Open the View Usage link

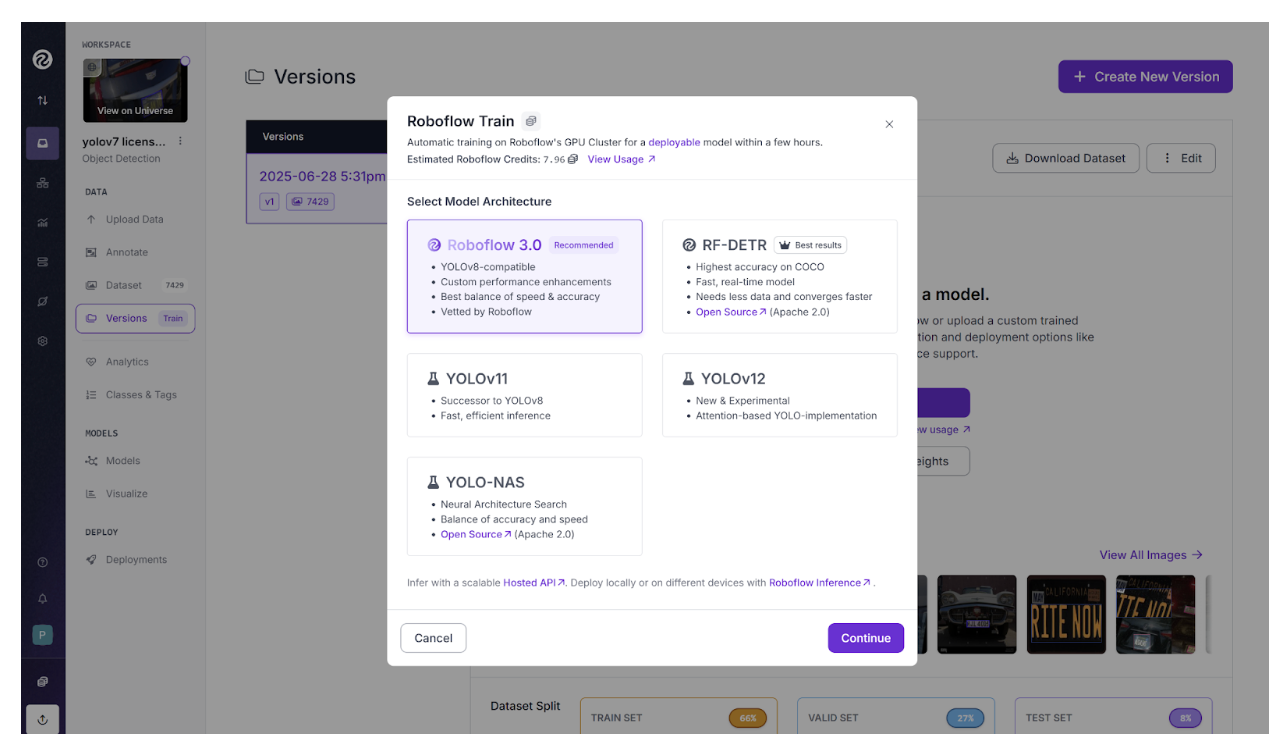click(621, 159)
